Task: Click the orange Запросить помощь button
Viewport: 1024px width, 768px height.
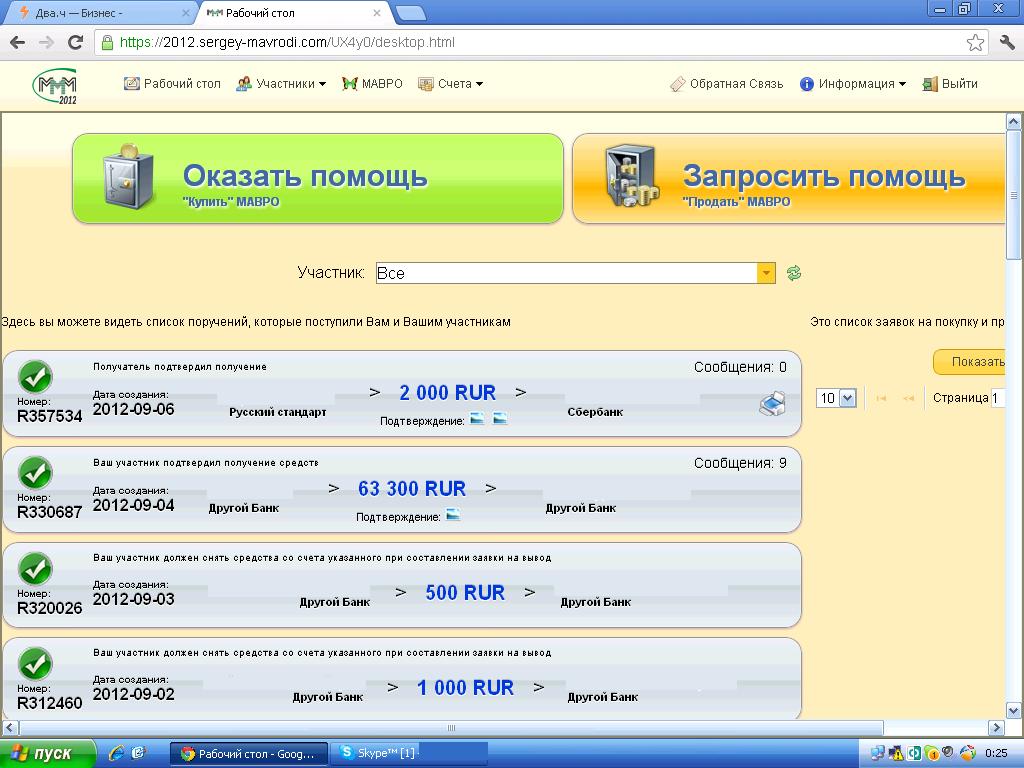Action: pos(788,178)
